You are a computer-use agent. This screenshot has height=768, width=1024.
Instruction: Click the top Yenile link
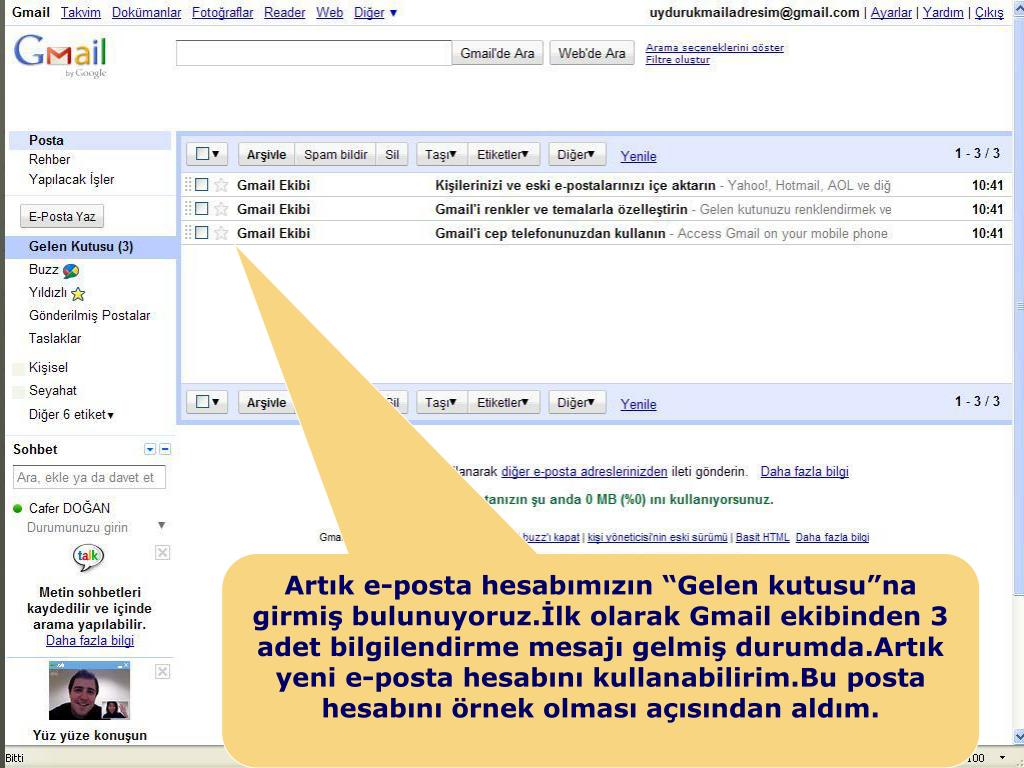(x=638, y=156)
